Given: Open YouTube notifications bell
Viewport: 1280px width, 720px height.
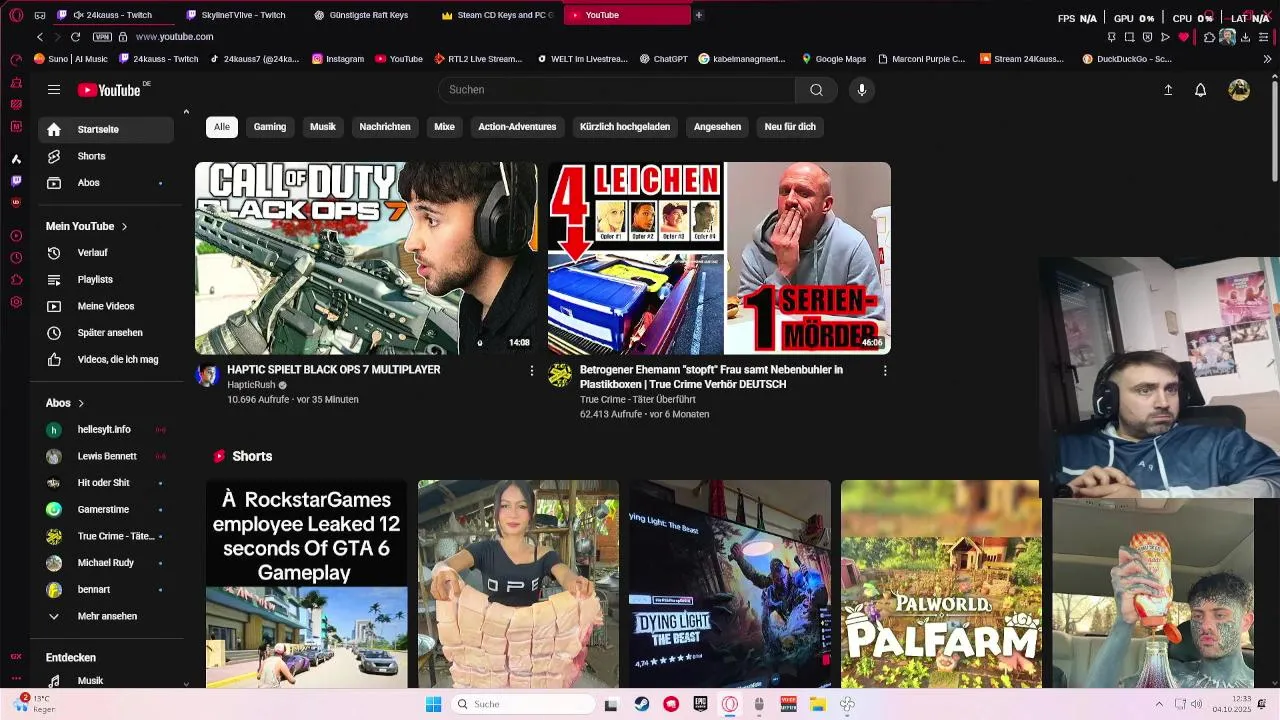Looking at the screenshot, I should [1201, 90].
